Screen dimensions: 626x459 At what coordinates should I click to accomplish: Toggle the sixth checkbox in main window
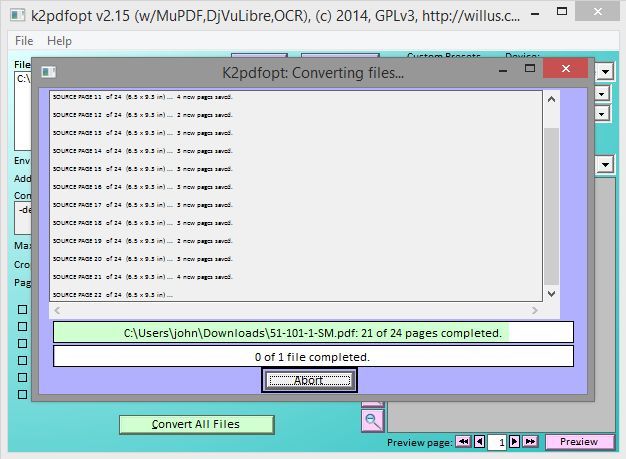click(x=23, y=394)
